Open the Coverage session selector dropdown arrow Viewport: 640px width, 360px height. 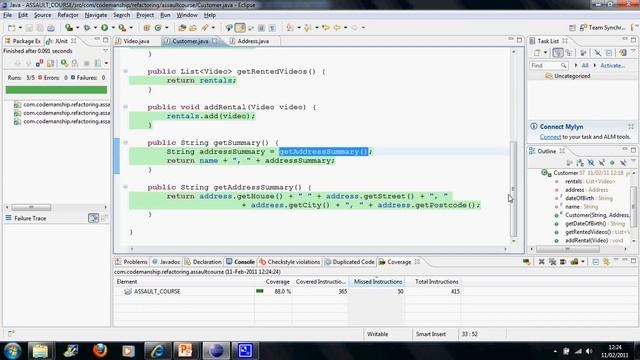(583, 262)
